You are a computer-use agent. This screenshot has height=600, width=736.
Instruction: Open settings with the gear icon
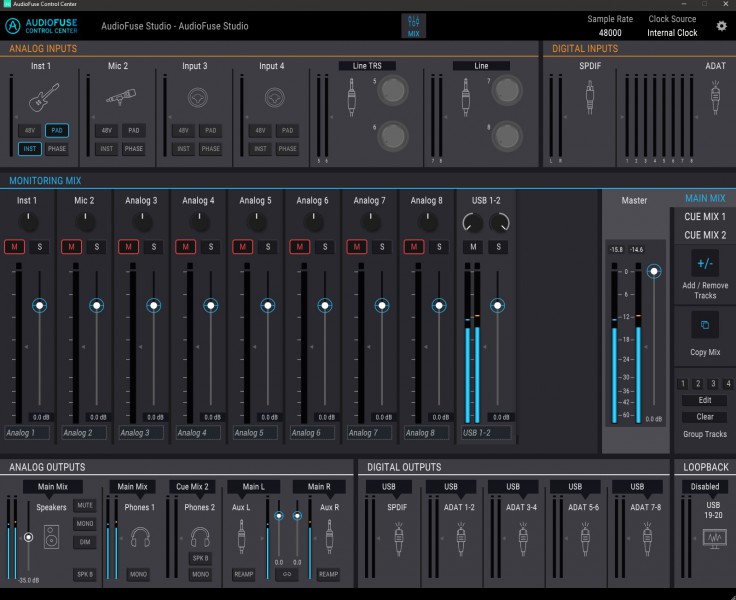pos(721,26)
